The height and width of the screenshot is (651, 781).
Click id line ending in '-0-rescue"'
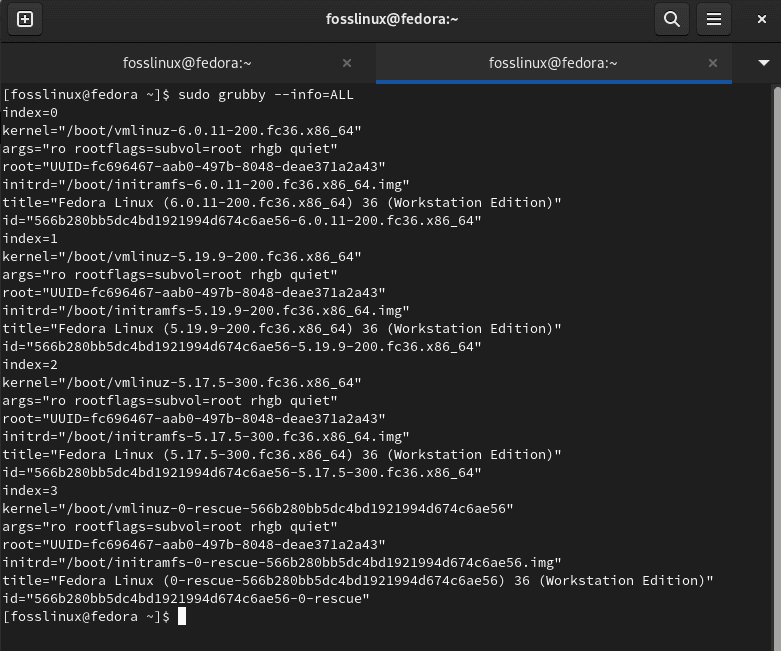[x=185, y=598]
